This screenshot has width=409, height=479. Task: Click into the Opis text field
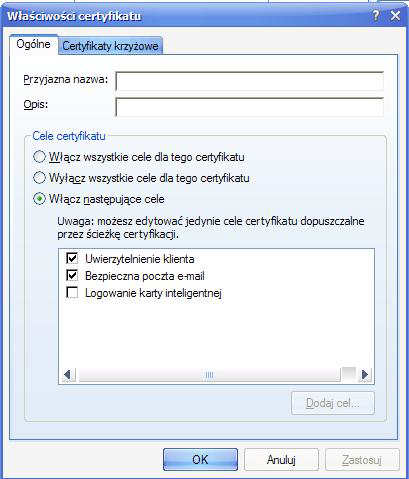click(x=249, y=107)
